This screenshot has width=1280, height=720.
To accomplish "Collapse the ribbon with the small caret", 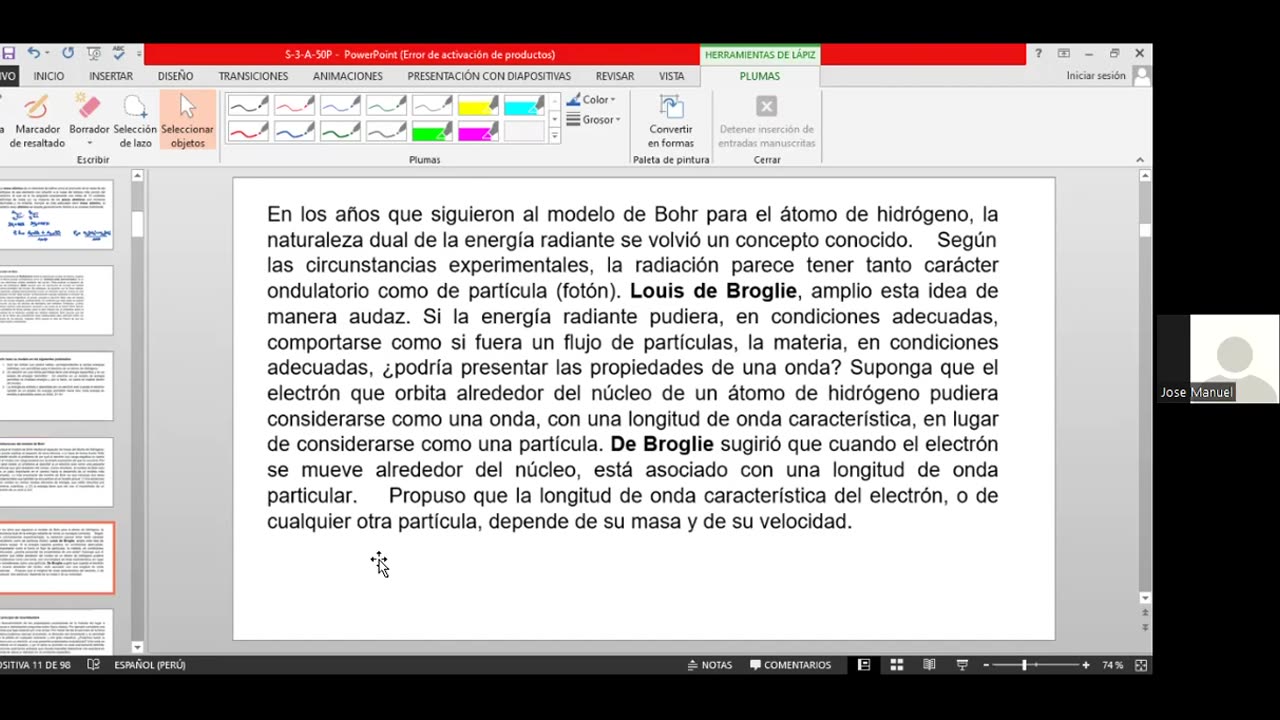I will pyautogui.click(x=1139, y=160).
